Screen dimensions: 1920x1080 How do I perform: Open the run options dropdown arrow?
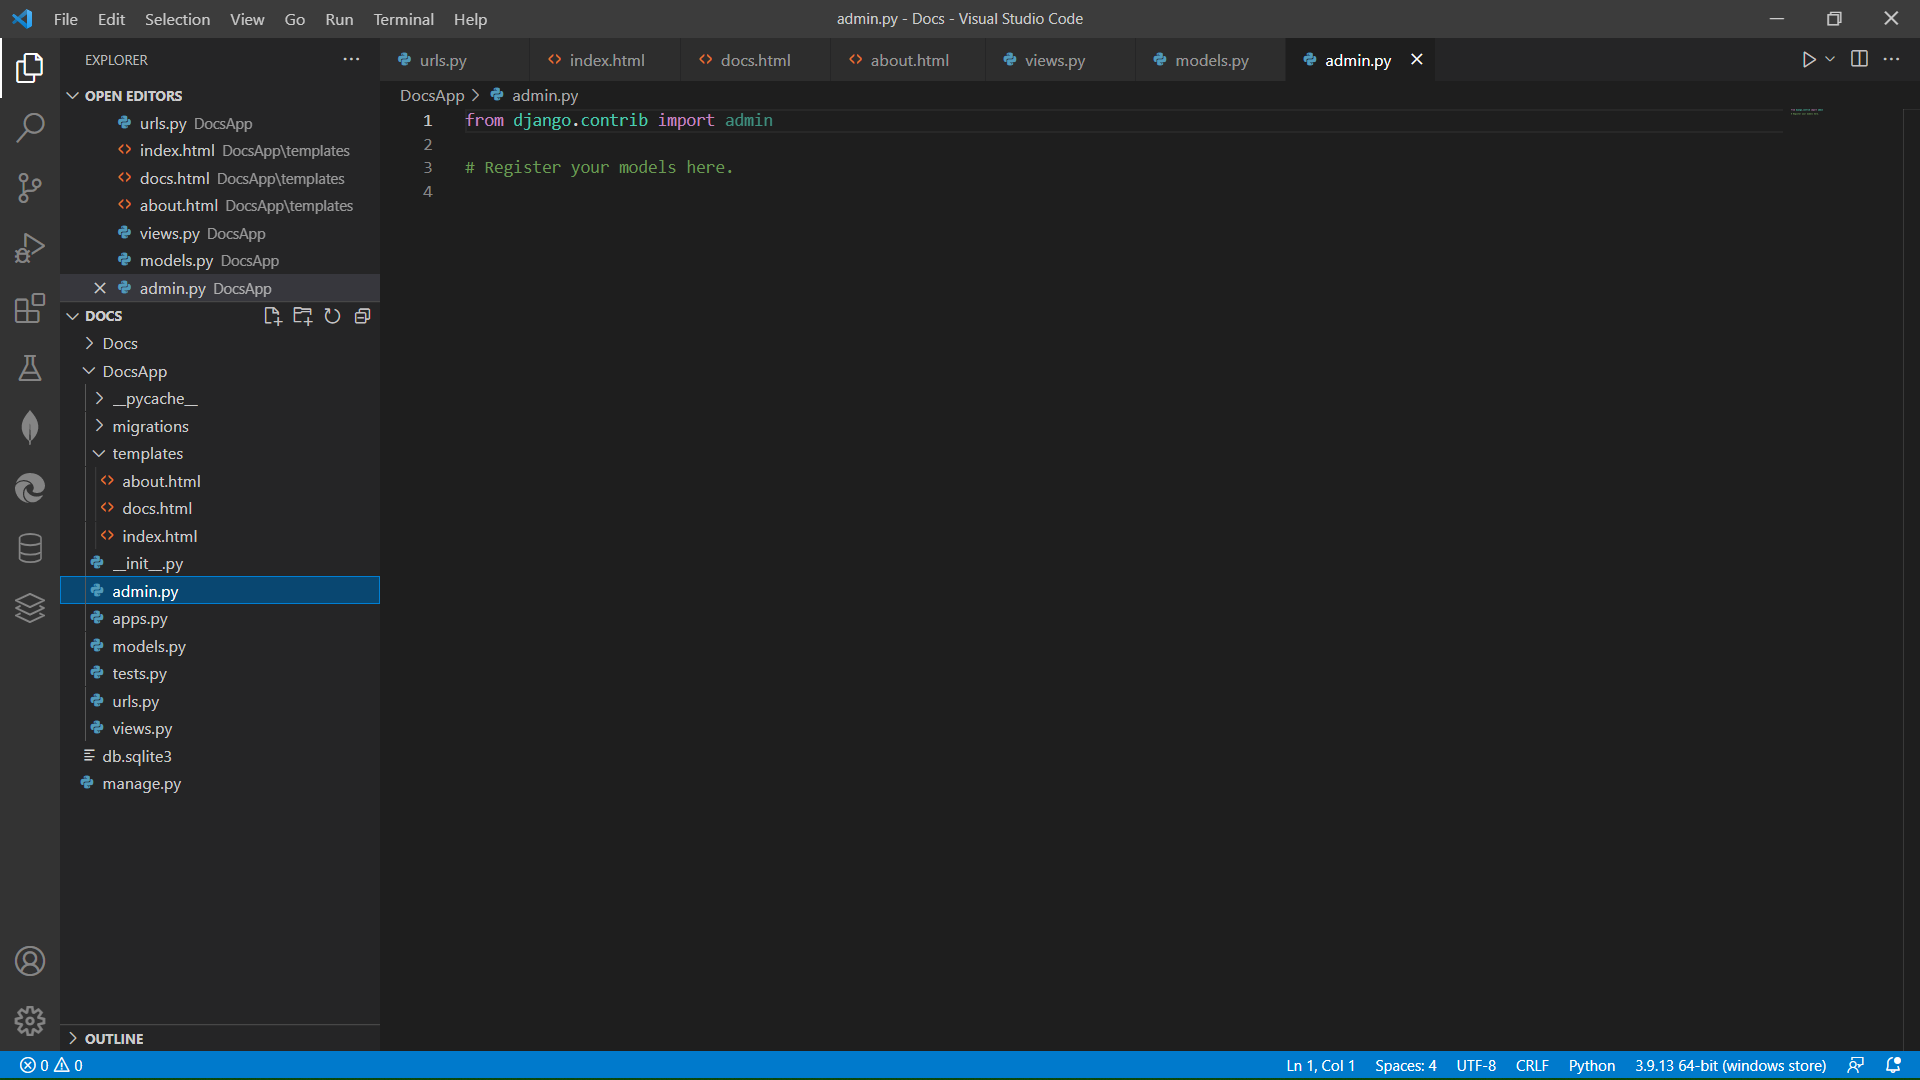(1830, 60)
